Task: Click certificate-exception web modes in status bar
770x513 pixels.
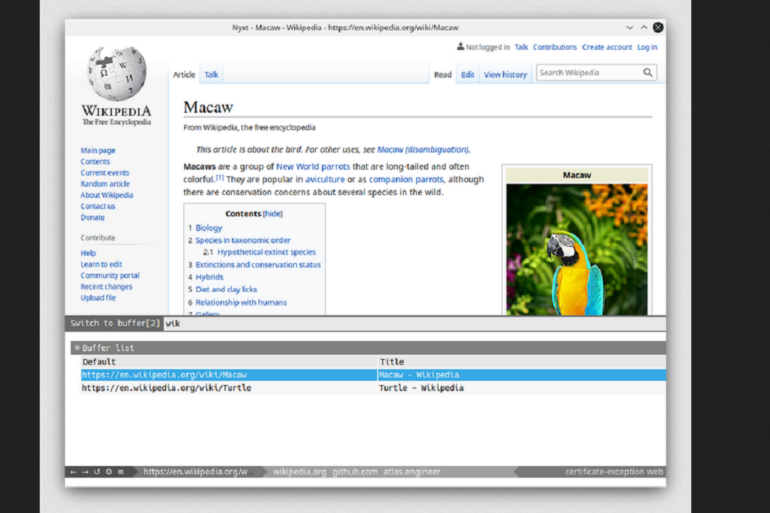Action: click(614, 472)
